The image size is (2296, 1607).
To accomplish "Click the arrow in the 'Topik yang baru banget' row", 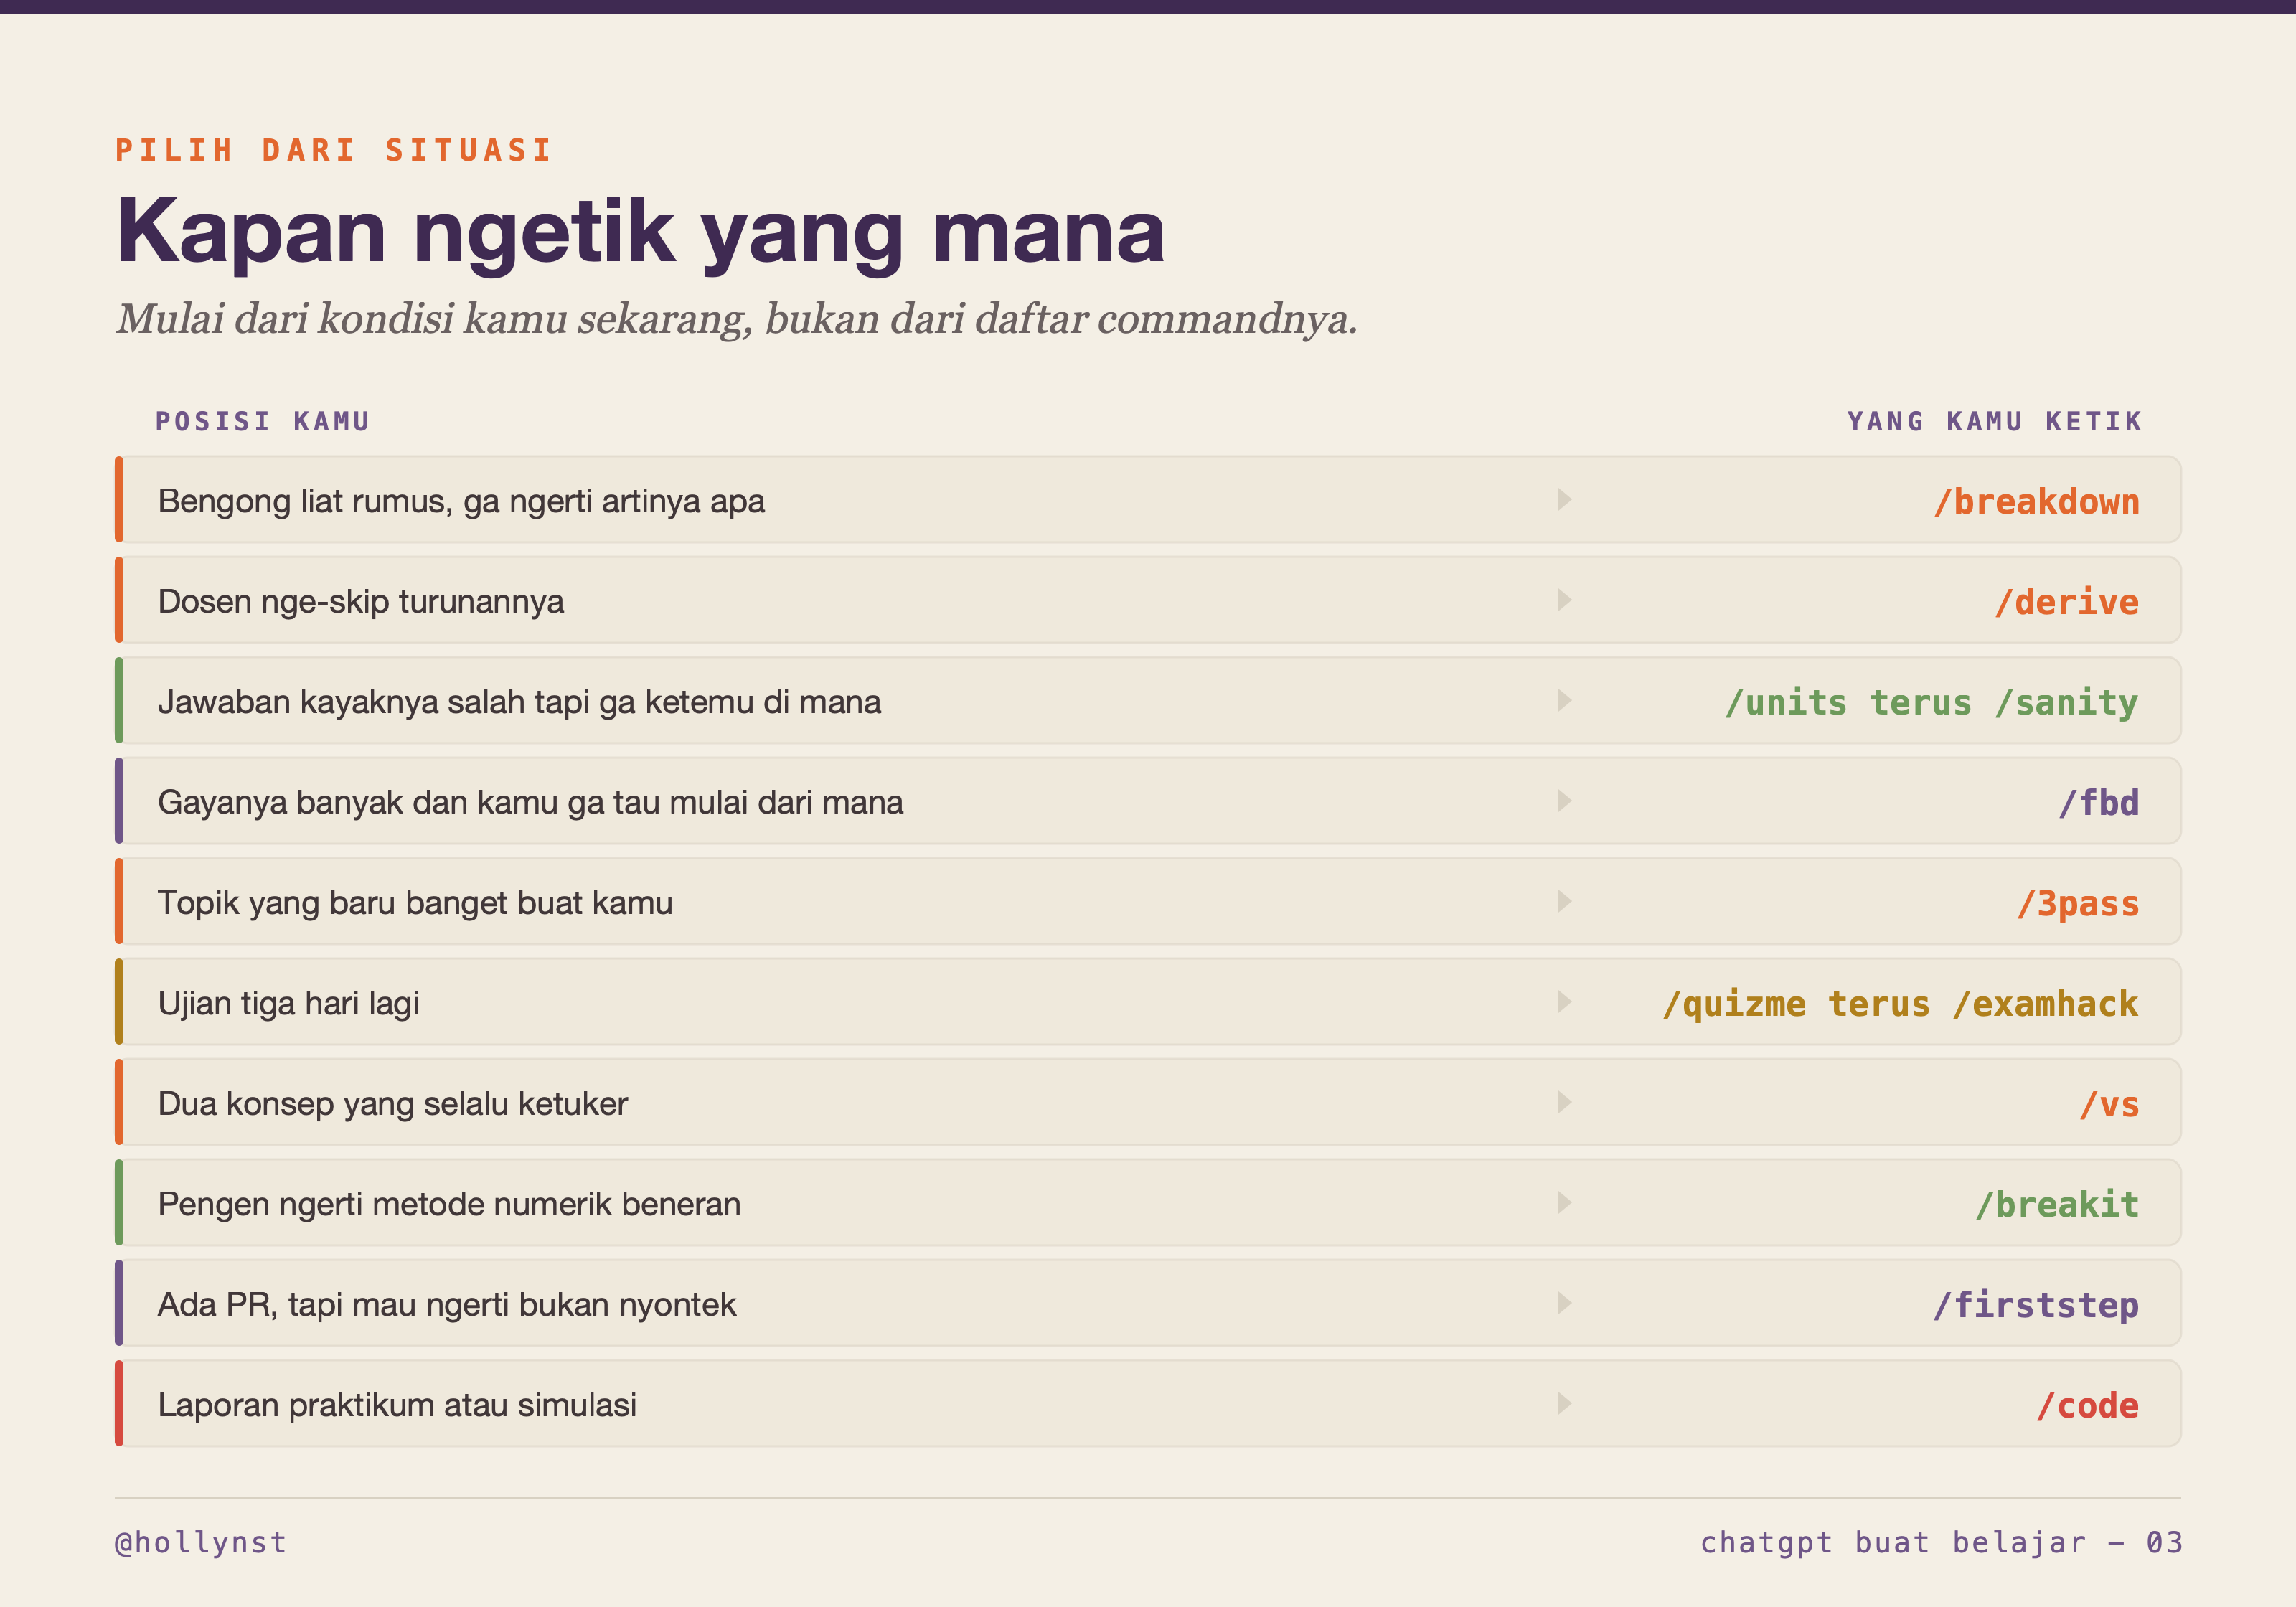I will point(1565,901).
